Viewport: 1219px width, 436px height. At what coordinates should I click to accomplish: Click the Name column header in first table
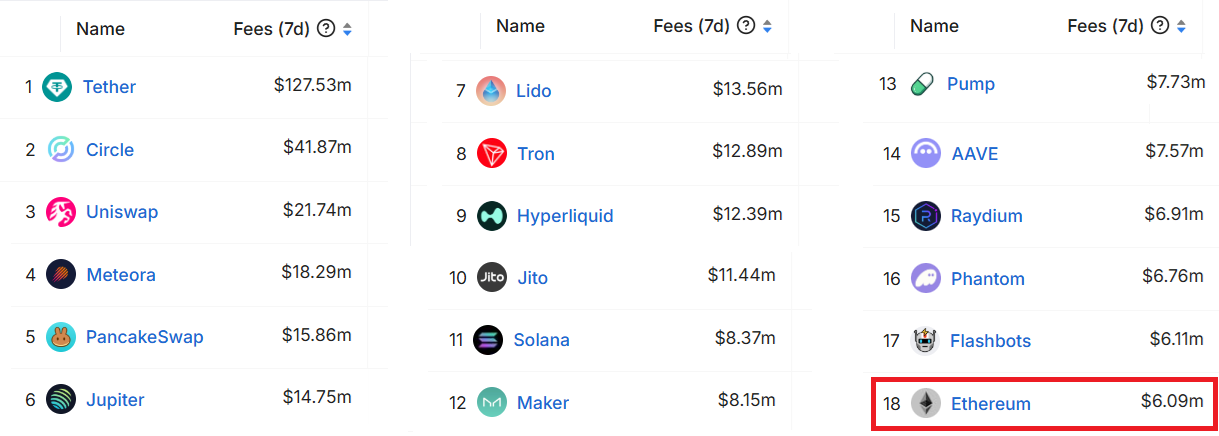[x=100, y=30]
